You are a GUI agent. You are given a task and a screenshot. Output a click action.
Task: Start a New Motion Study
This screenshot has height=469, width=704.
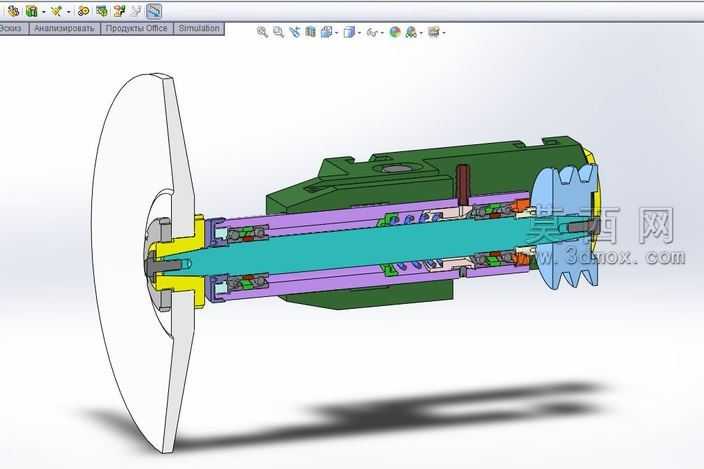click(83, 11)
